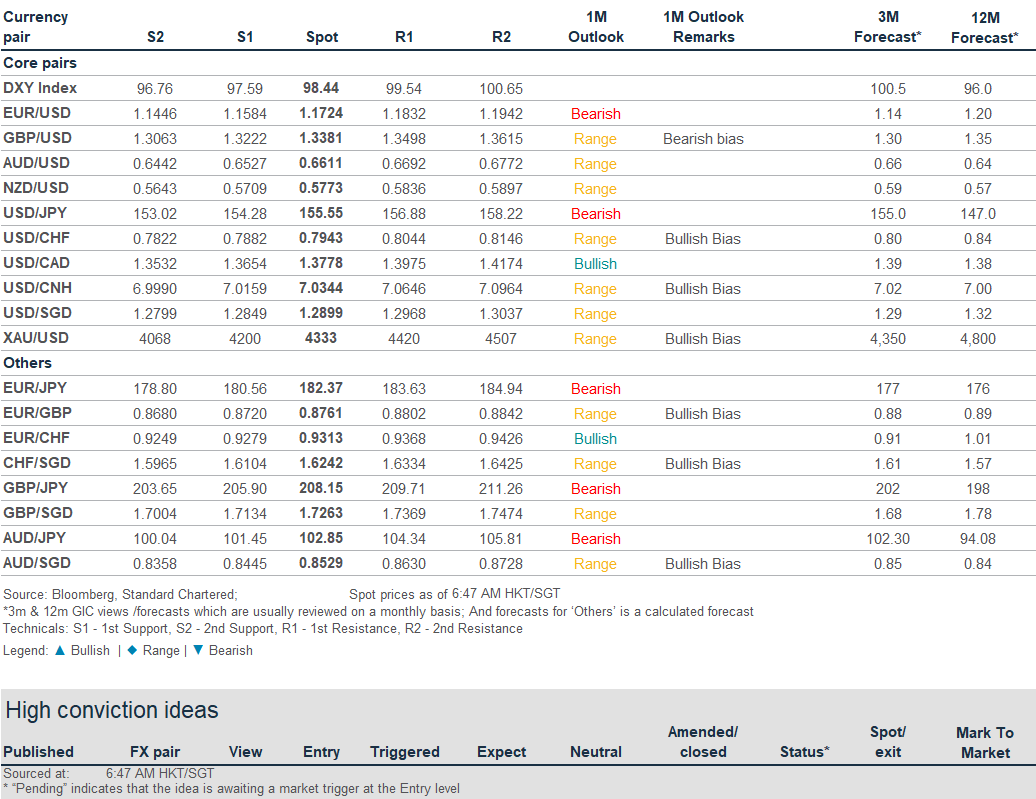
Task: Select the USD/CNH spot value 7.0344
Action: (x=321, y=289)
